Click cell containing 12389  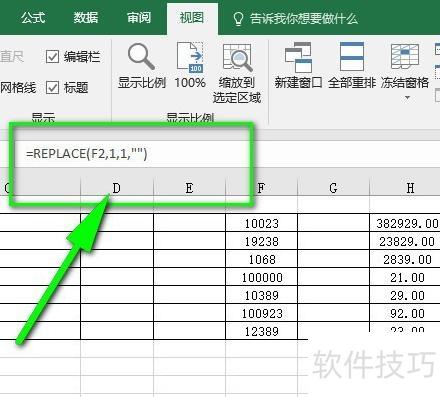point(261,331)
